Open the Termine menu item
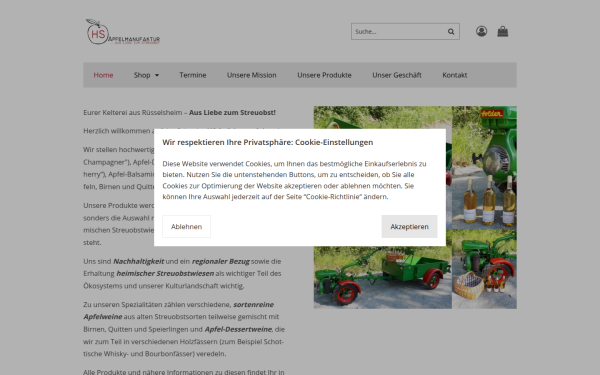The height and width of the screenshot is (375, 600). (x=193, y=75)
